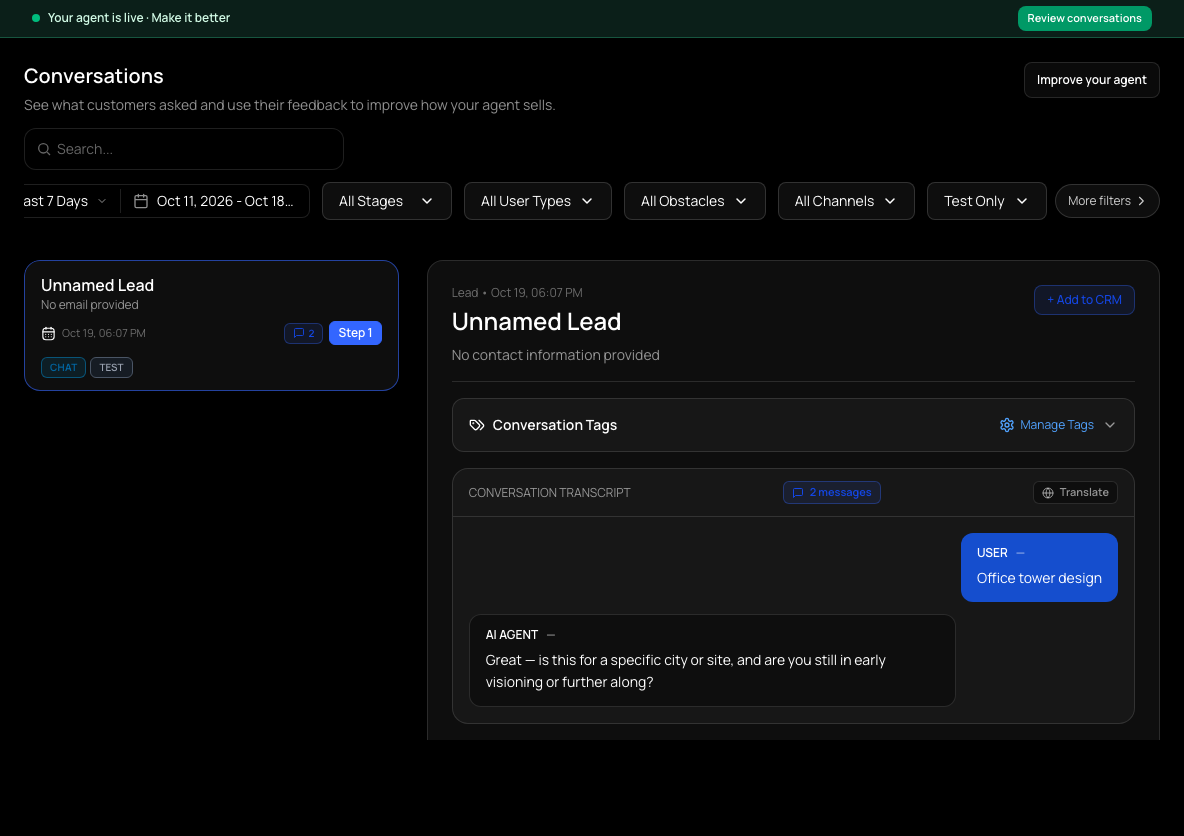Screen dimensions: 1184x836
Task: Click the calendar icon in date range
Action: tap(141, 201)
